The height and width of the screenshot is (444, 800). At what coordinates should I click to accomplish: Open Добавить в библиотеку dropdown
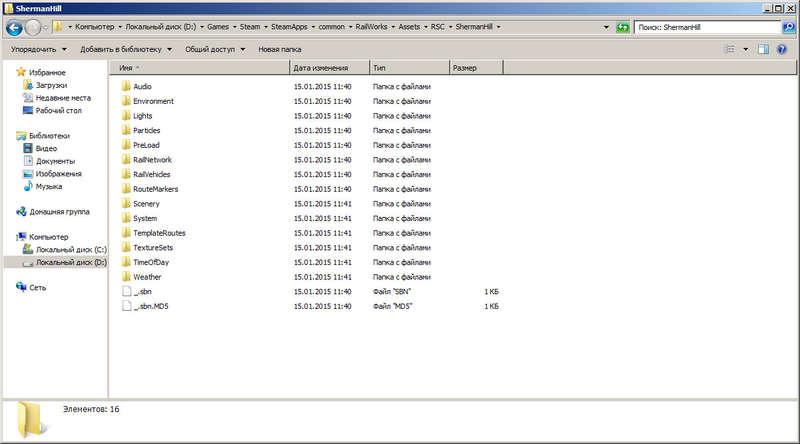pyautogui.click(x=126, y=50)
